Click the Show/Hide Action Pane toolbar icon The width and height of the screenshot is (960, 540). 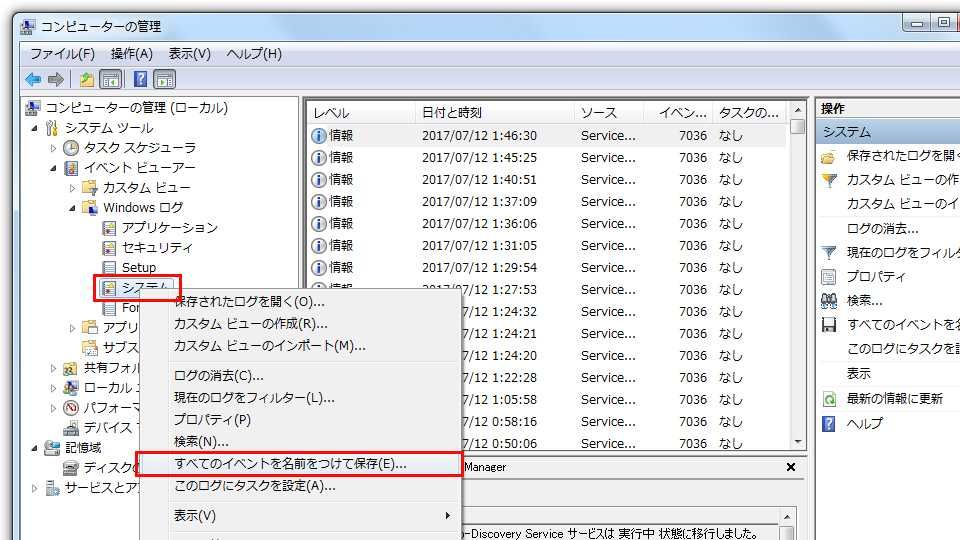165,80
